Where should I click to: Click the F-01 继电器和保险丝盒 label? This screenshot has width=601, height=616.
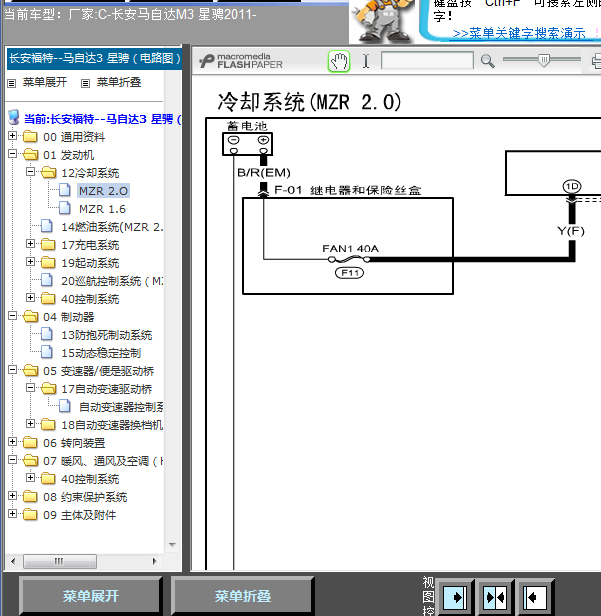point(348,191)
